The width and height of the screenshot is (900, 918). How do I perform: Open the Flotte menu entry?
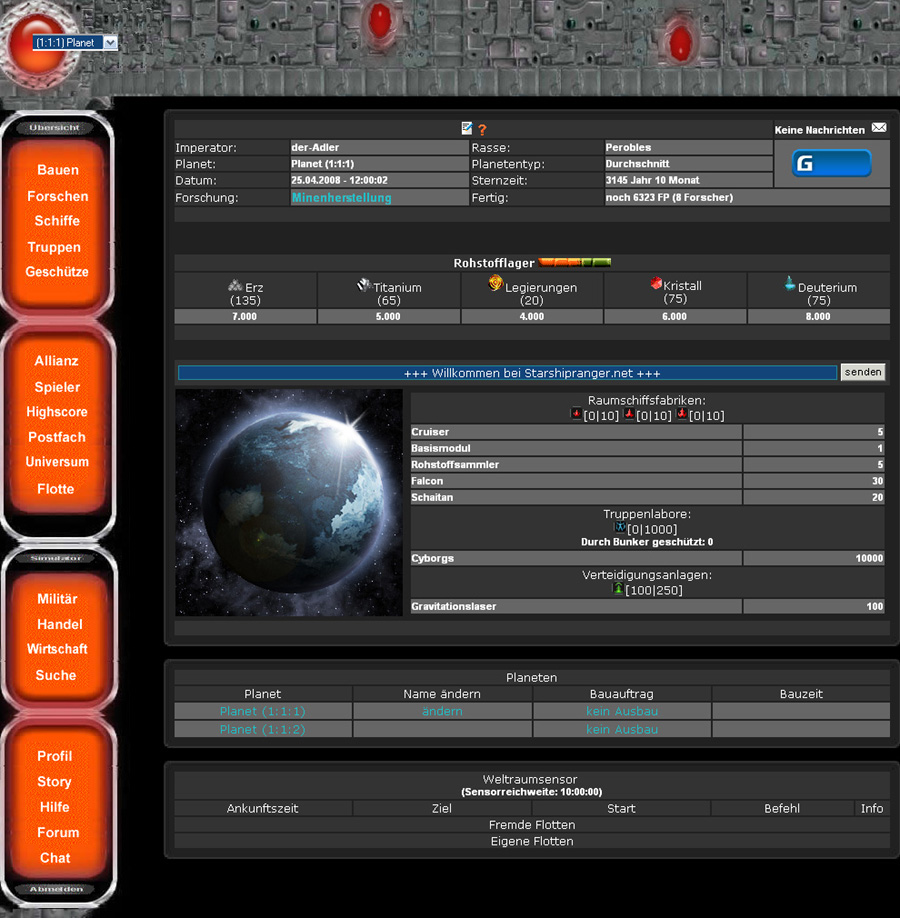[56, 489]
